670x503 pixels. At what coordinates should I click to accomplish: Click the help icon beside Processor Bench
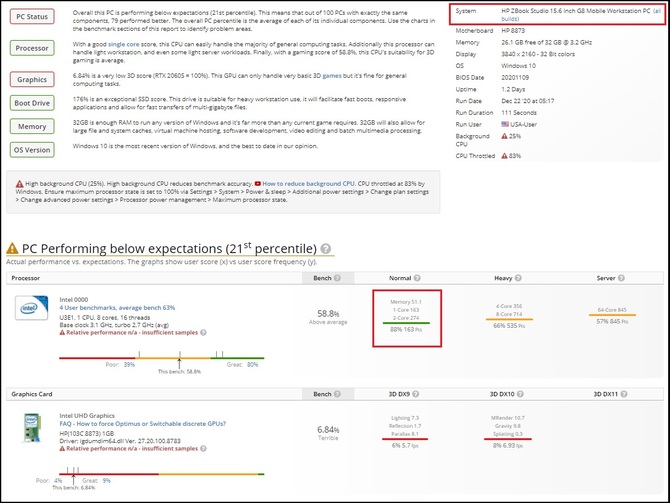pyautogui.click(x=337, y=278)
